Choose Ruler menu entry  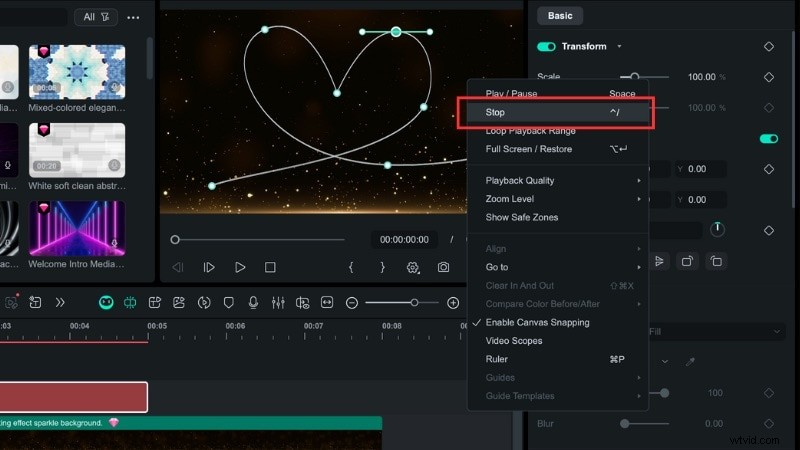(557, 359)
